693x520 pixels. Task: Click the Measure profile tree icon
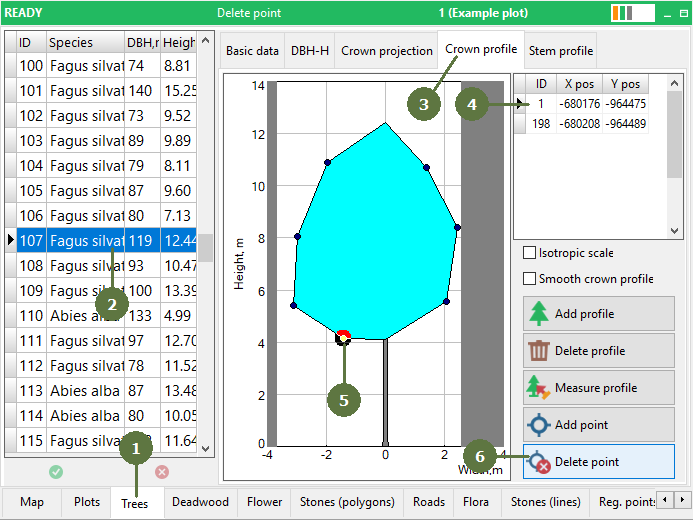pyautogui.click(x=538, y=387)
